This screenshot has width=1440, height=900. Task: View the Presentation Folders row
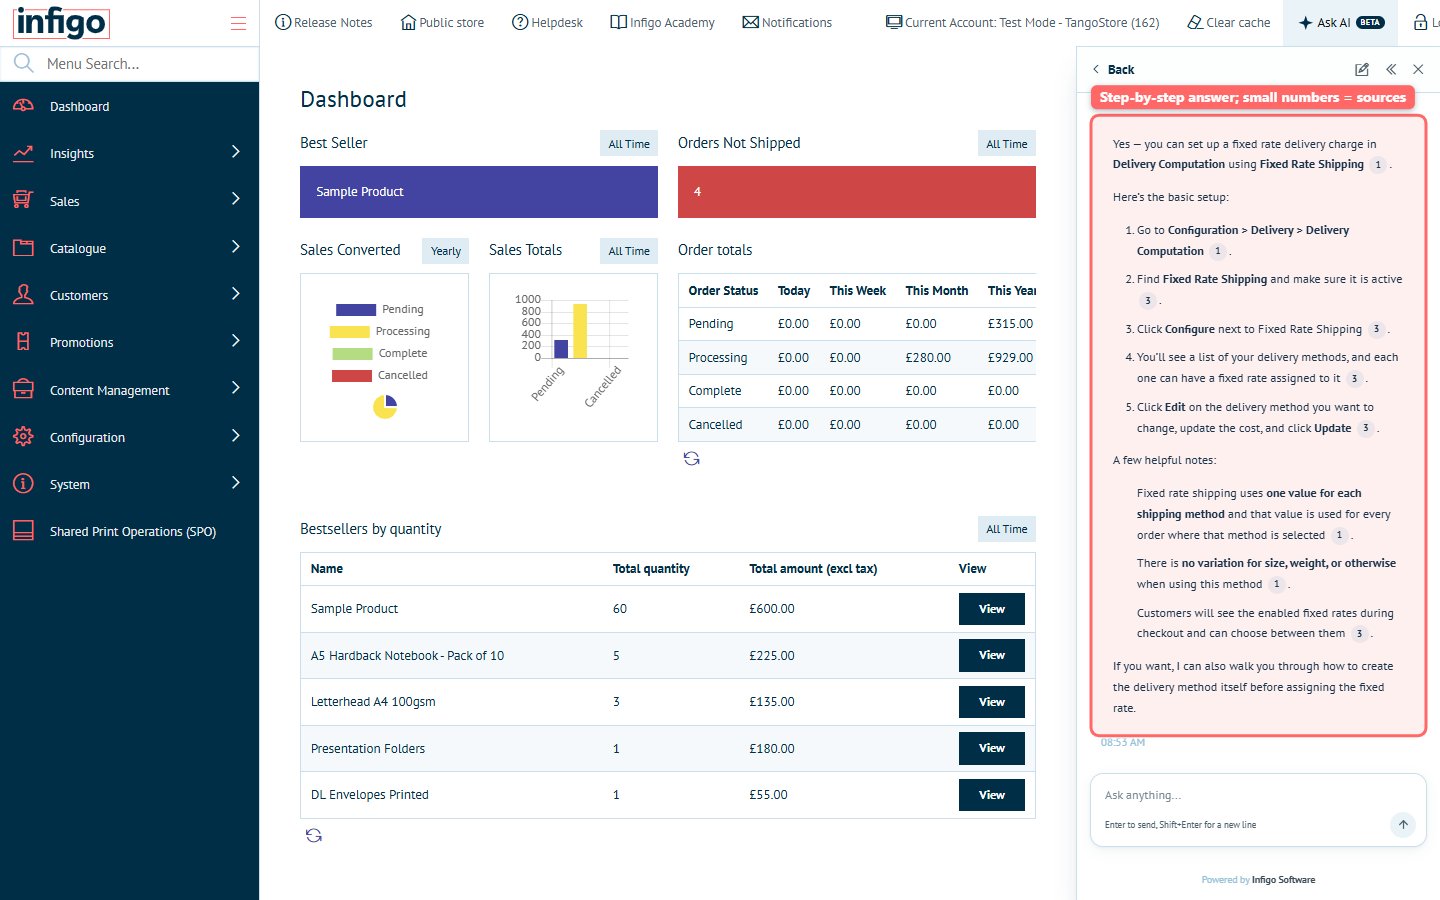coord(992,748)
